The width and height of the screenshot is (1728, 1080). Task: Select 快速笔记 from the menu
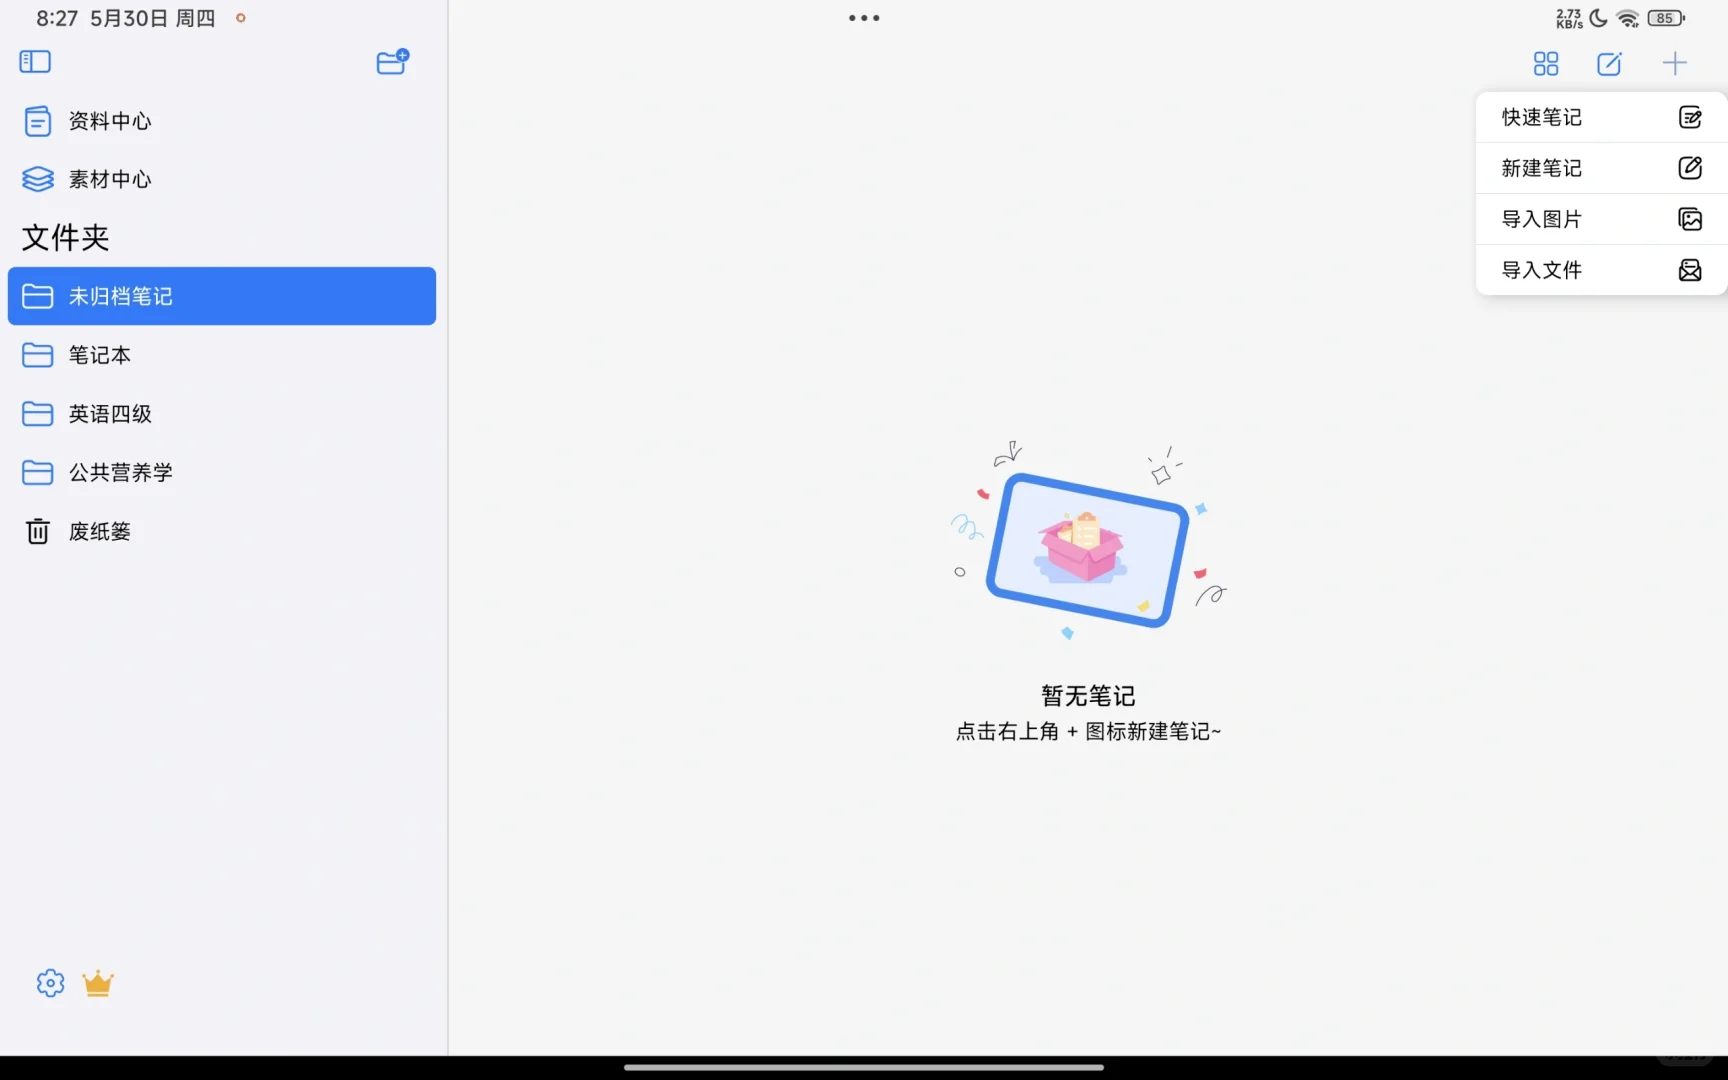point(1598,117)
